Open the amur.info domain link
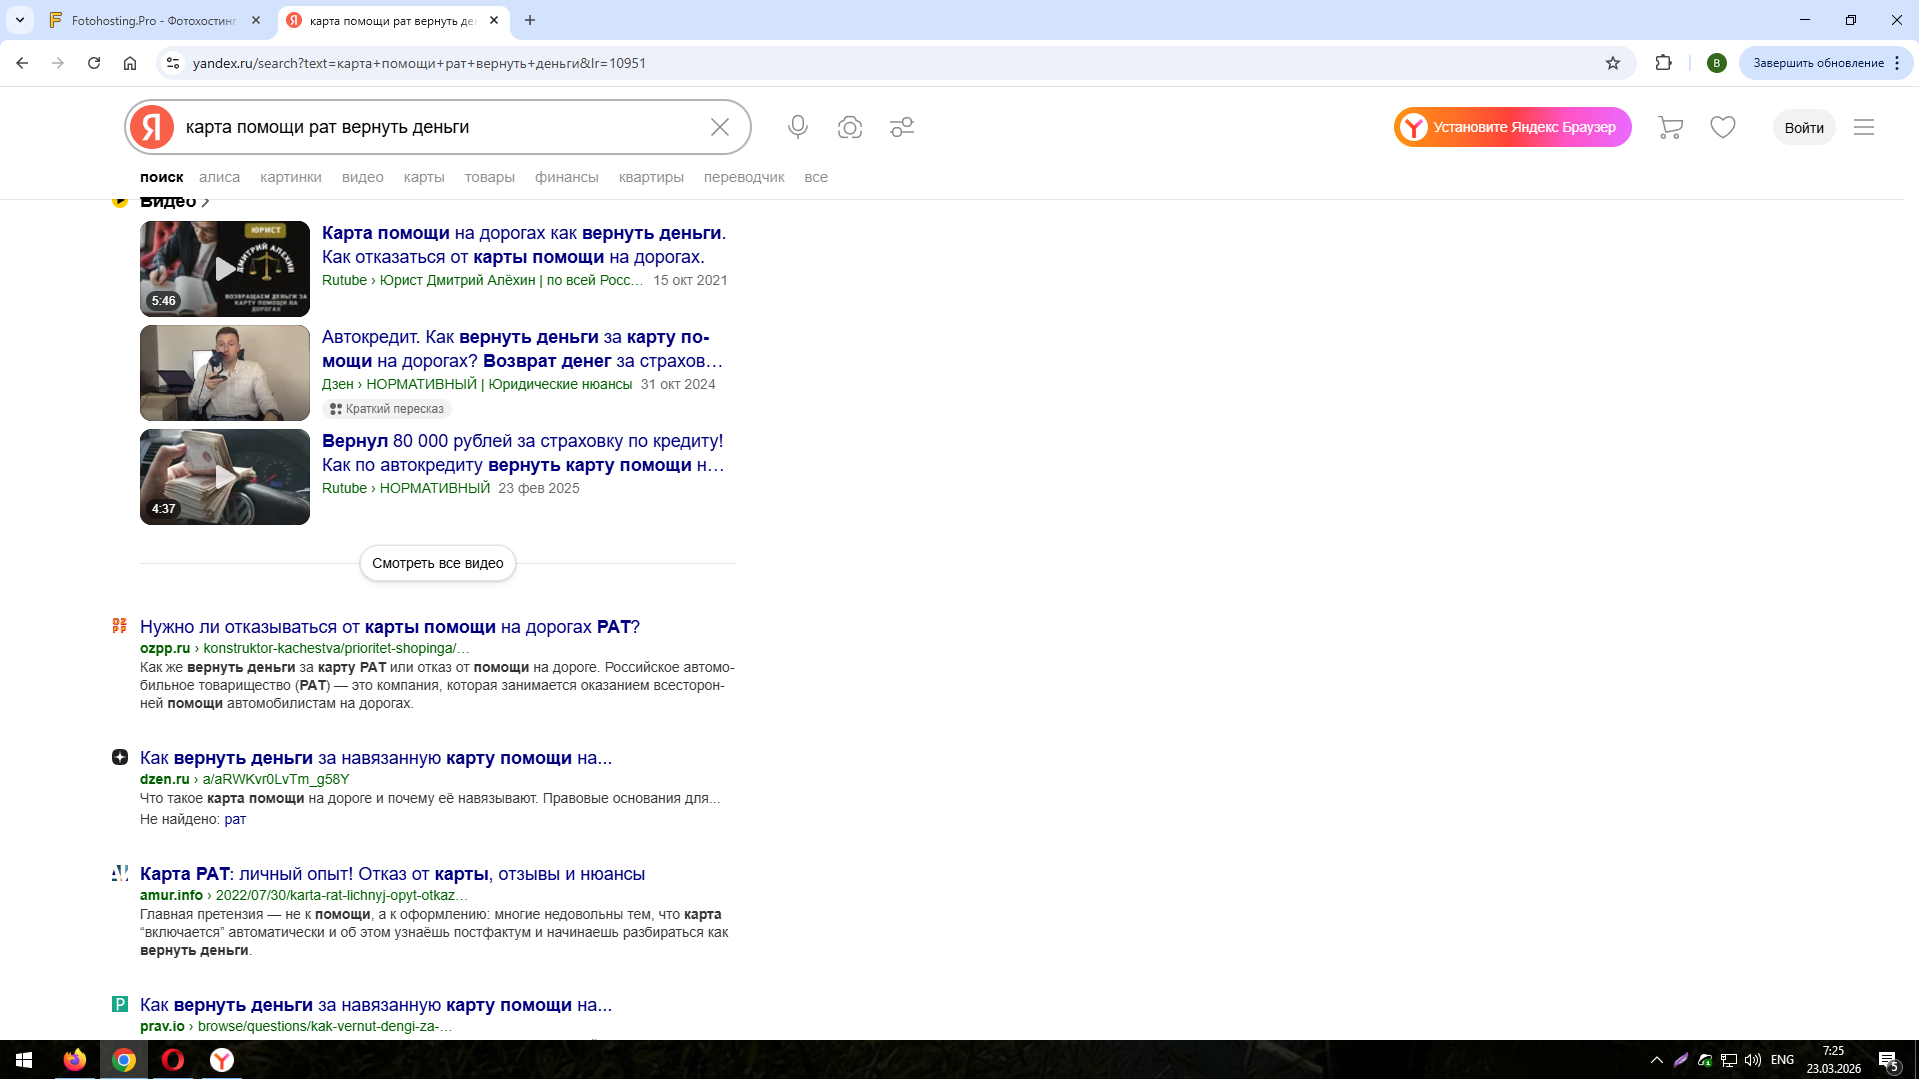 coord(171,895)
